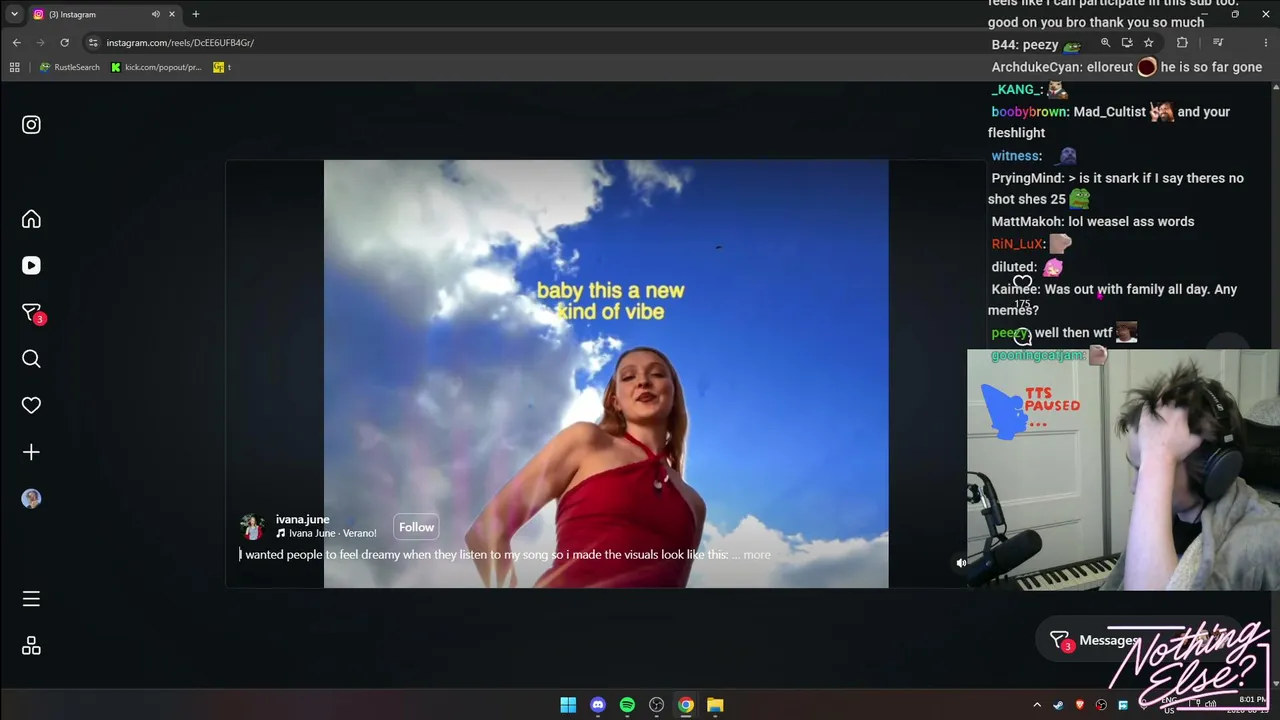Expand the tab search dropdown

click(14, 14)
